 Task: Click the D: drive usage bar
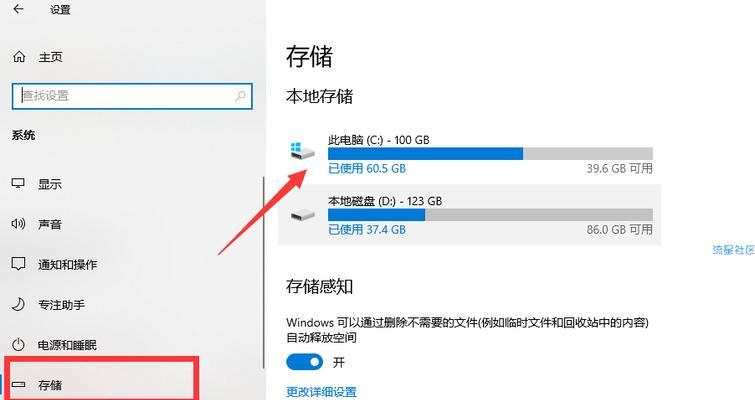490,215
